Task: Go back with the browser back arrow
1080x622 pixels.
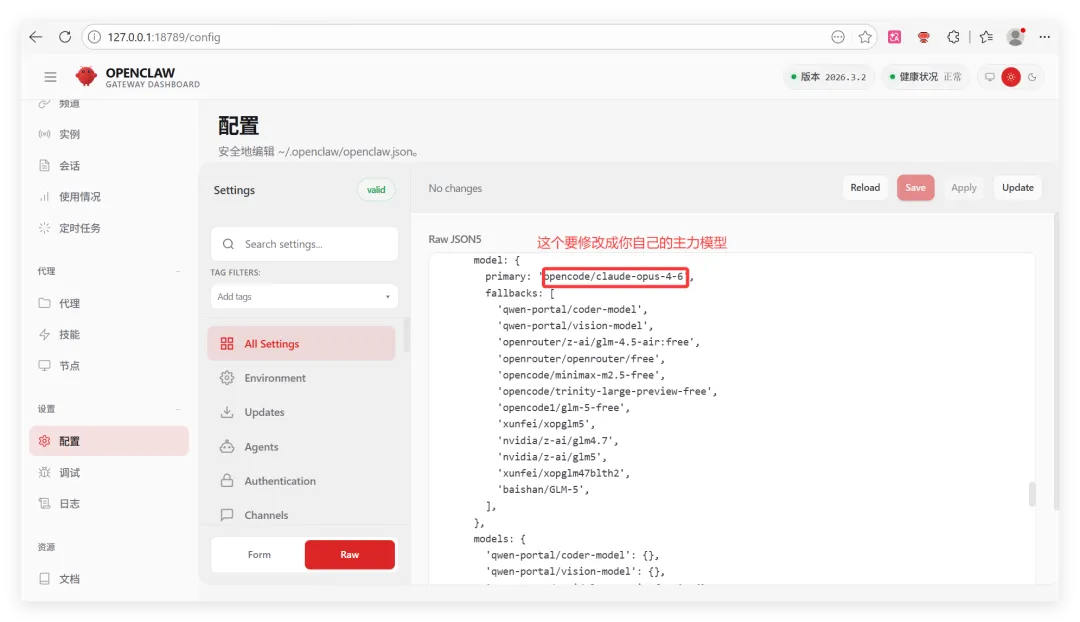Action: (x=36, y=37)
